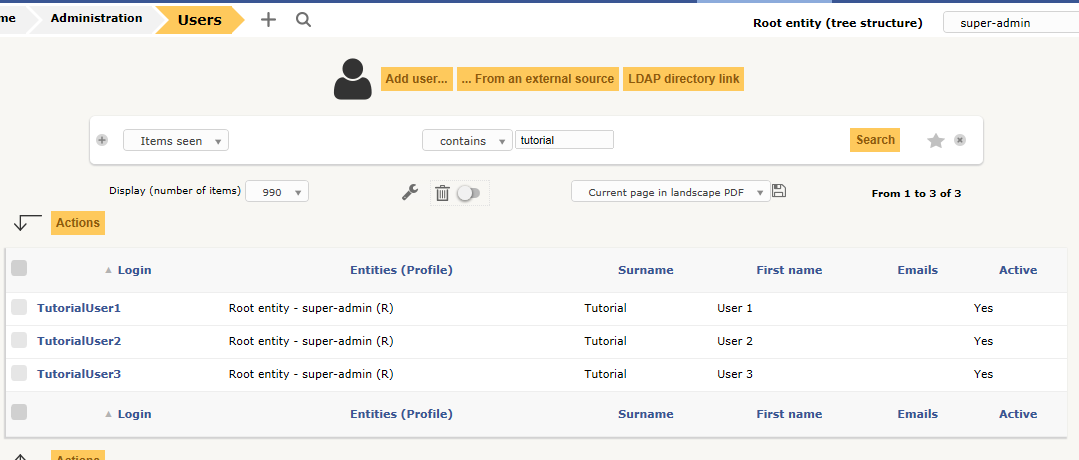Select the Users breadcrumb tab
The width and height of the screenshot is (1079, 460).
[x=199, y=19]
